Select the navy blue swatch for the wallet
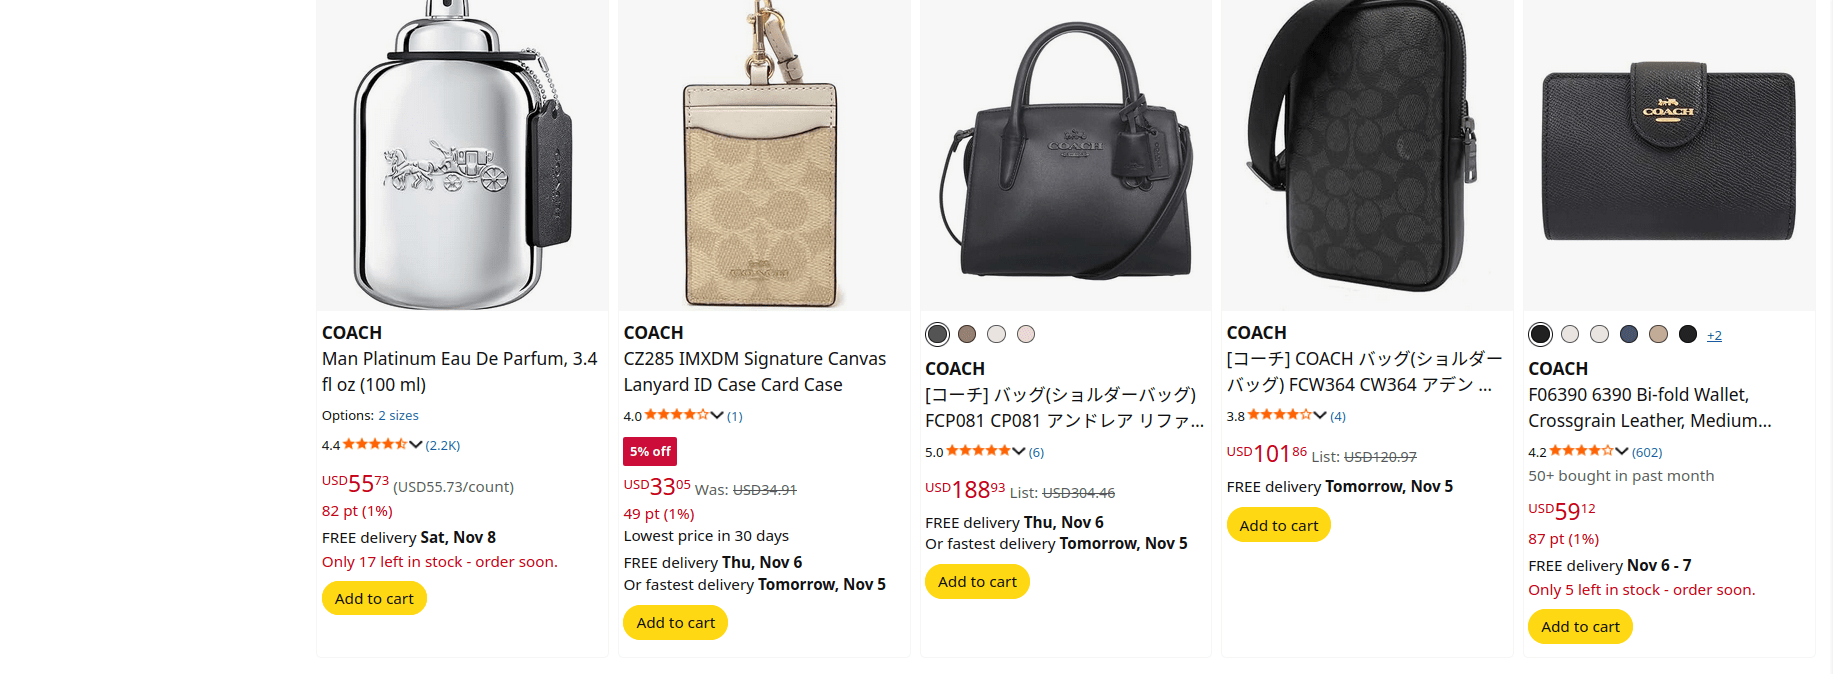Screen dimensions: 1833x674 [x=1629, y=334]
